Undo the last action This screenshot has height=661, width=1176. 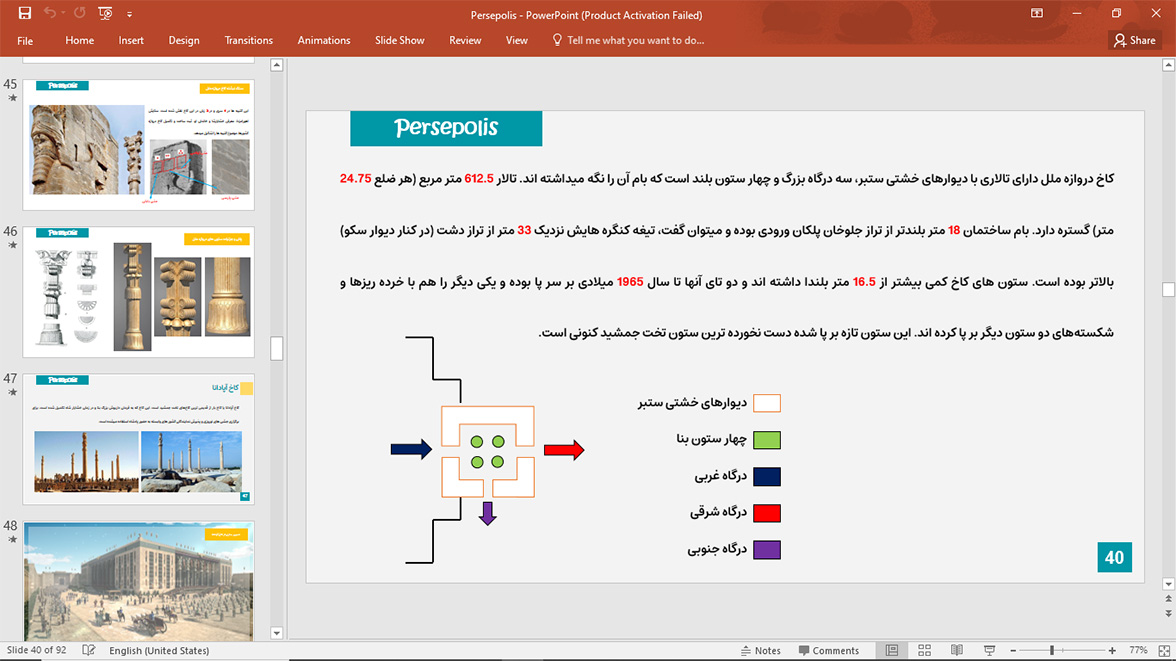pos(50,14)
